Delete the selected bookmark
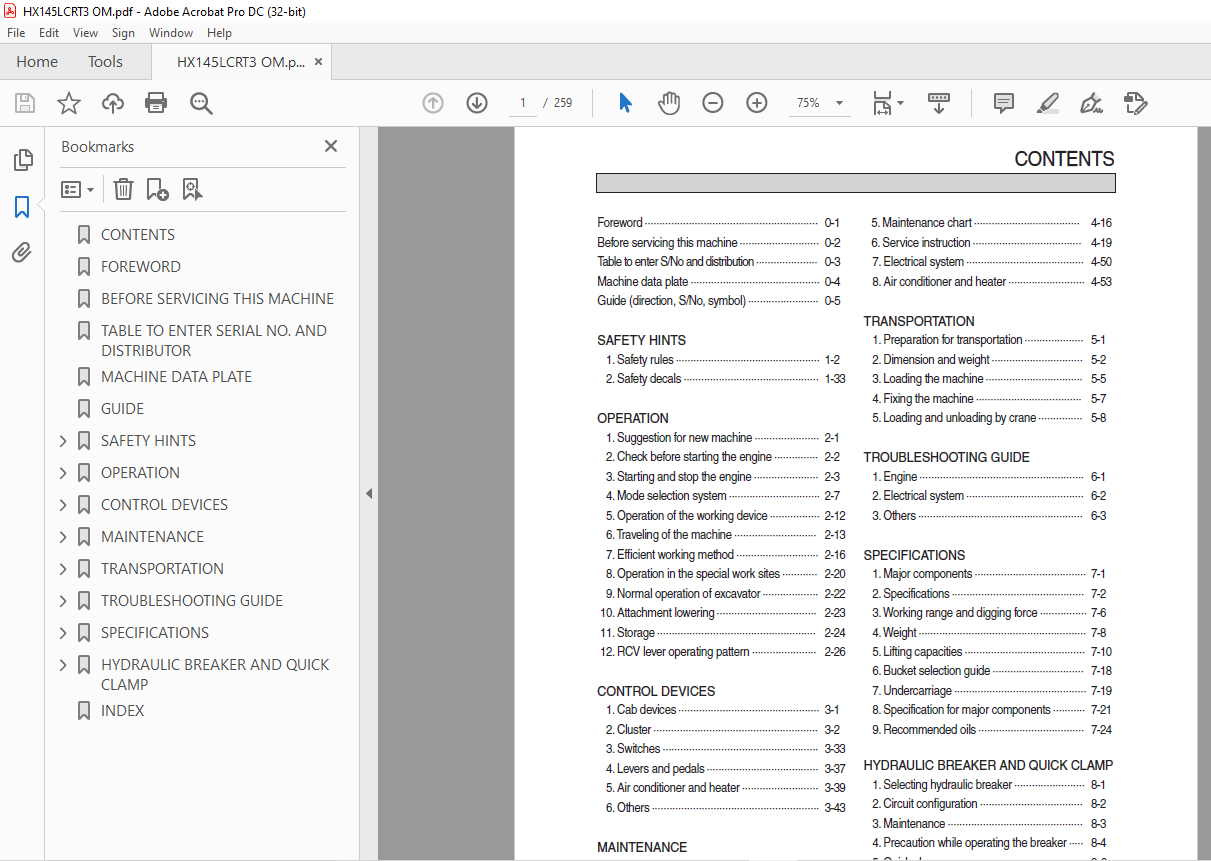 click(x=123, y=189)
